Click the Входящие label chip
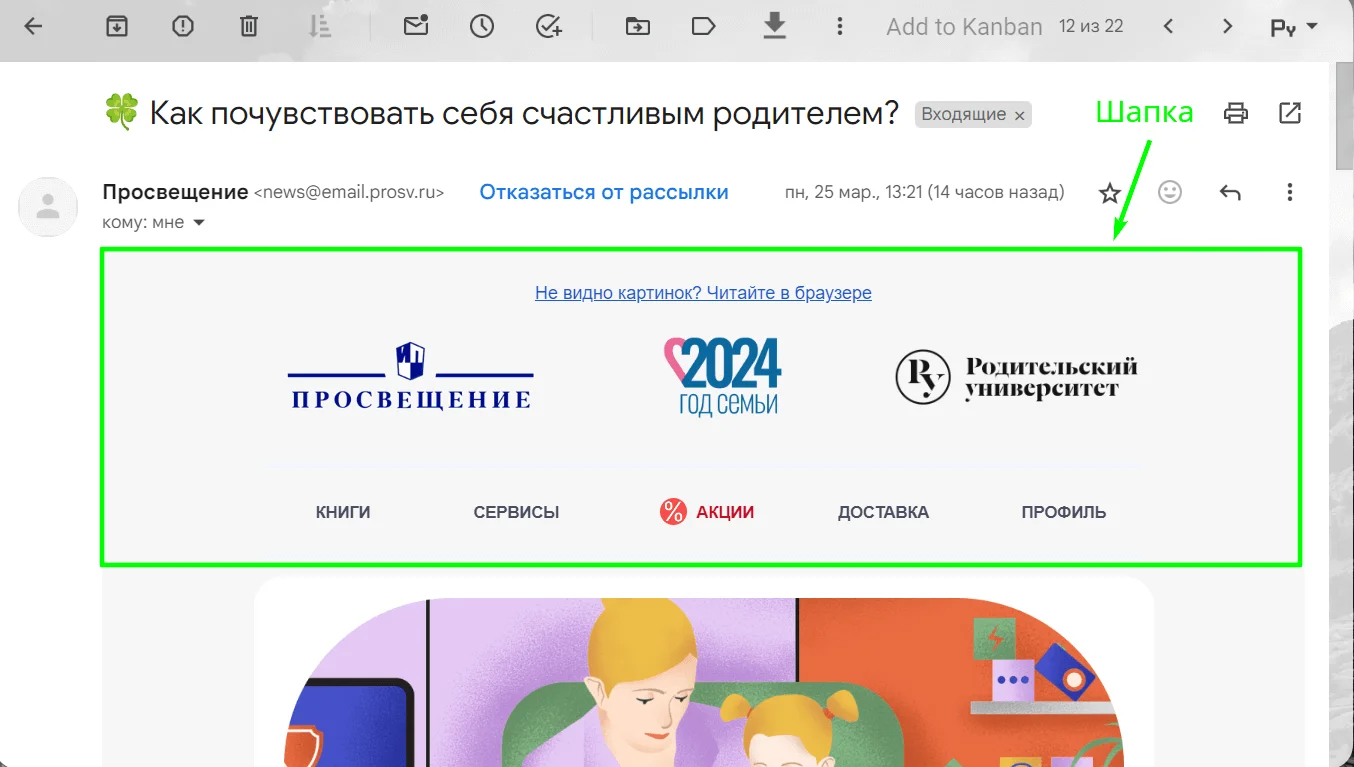The height and width of the screenshot is (767, 1354). (x=964, y=114)
